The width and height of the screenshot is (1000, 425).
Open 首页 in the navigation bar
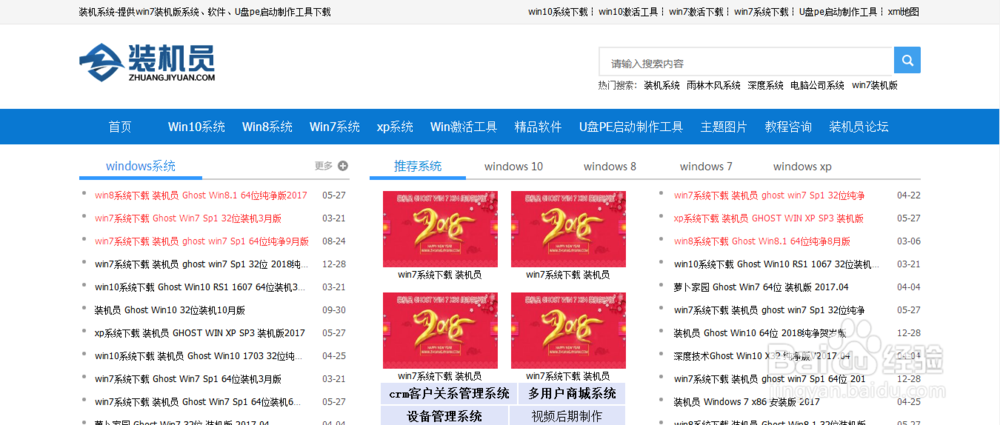pyautogui.click(x=120, y=126)
